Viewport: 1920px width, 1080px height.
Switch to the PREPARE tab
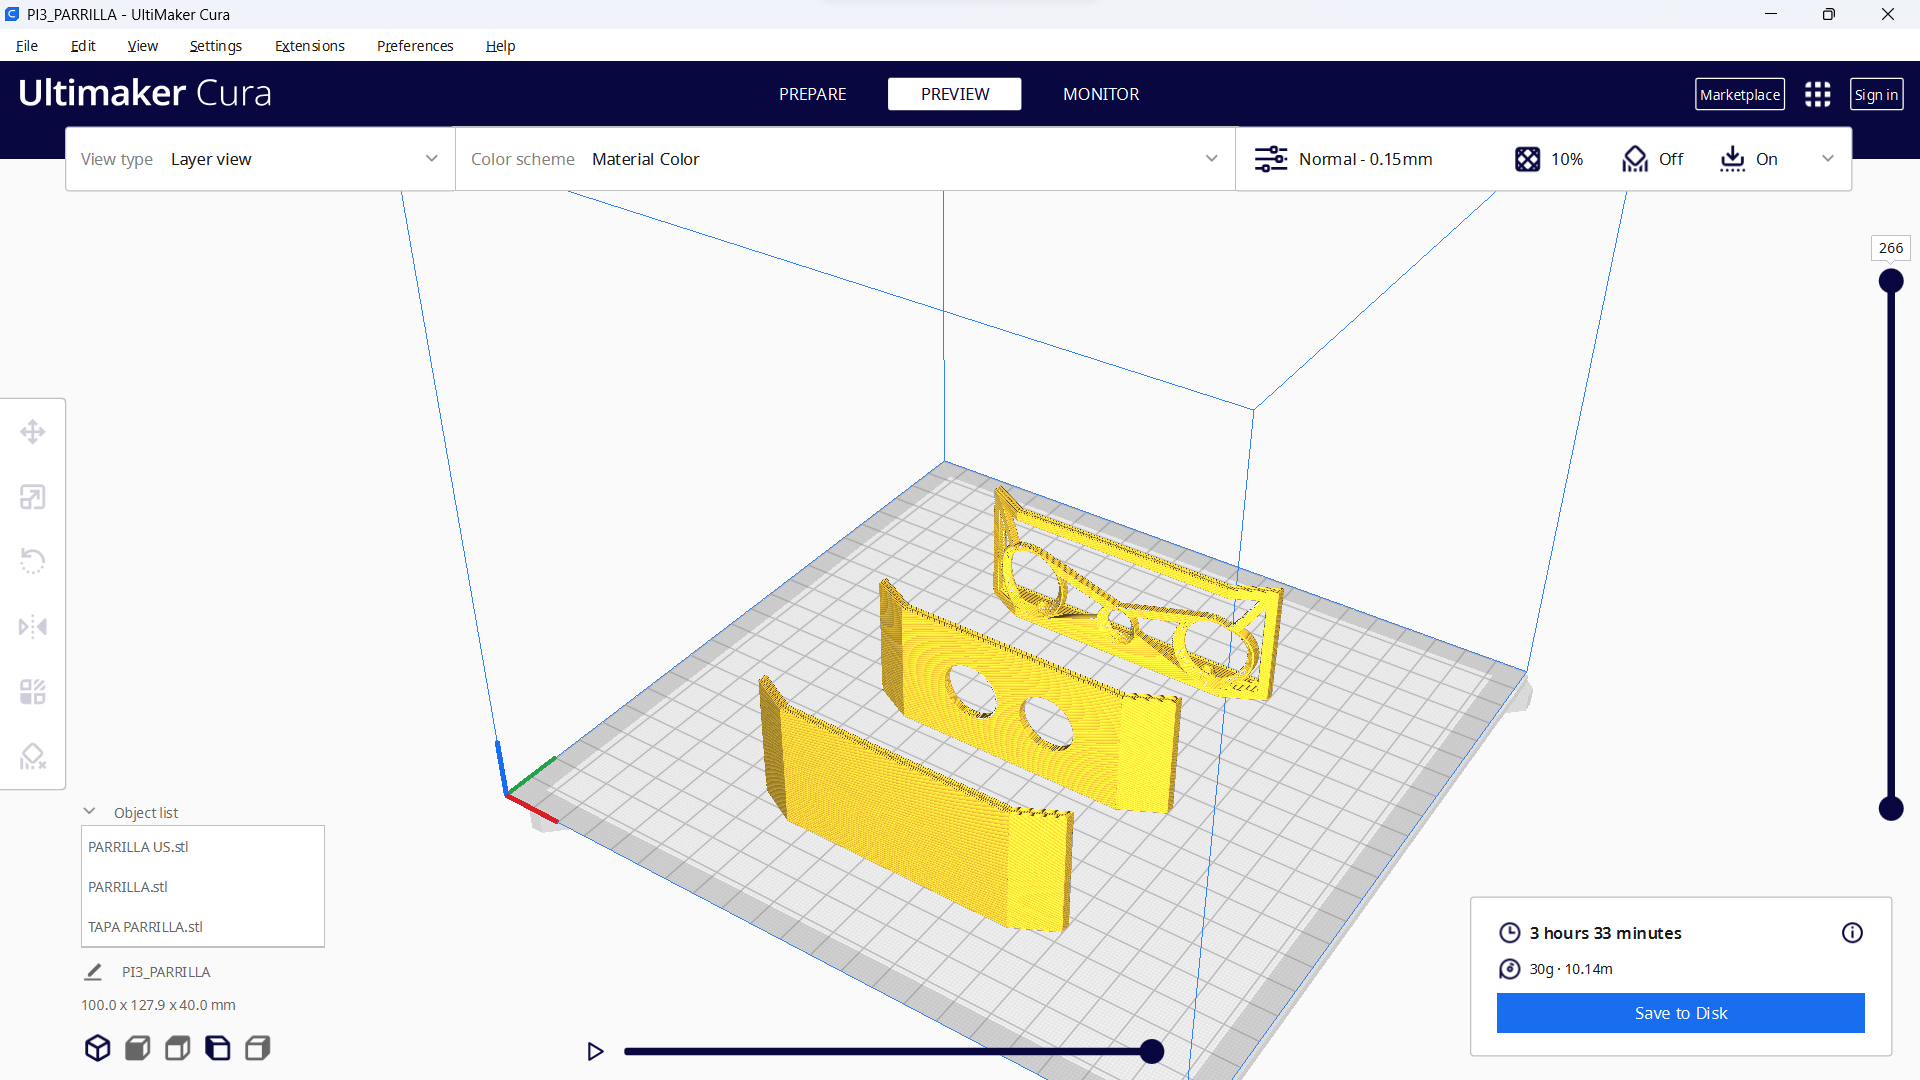pos(814,94)
